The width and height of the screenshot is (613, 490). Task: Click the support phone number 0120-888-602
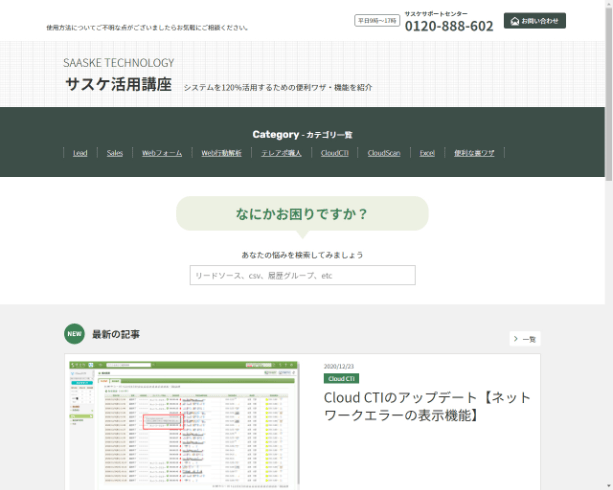[449, 26]
